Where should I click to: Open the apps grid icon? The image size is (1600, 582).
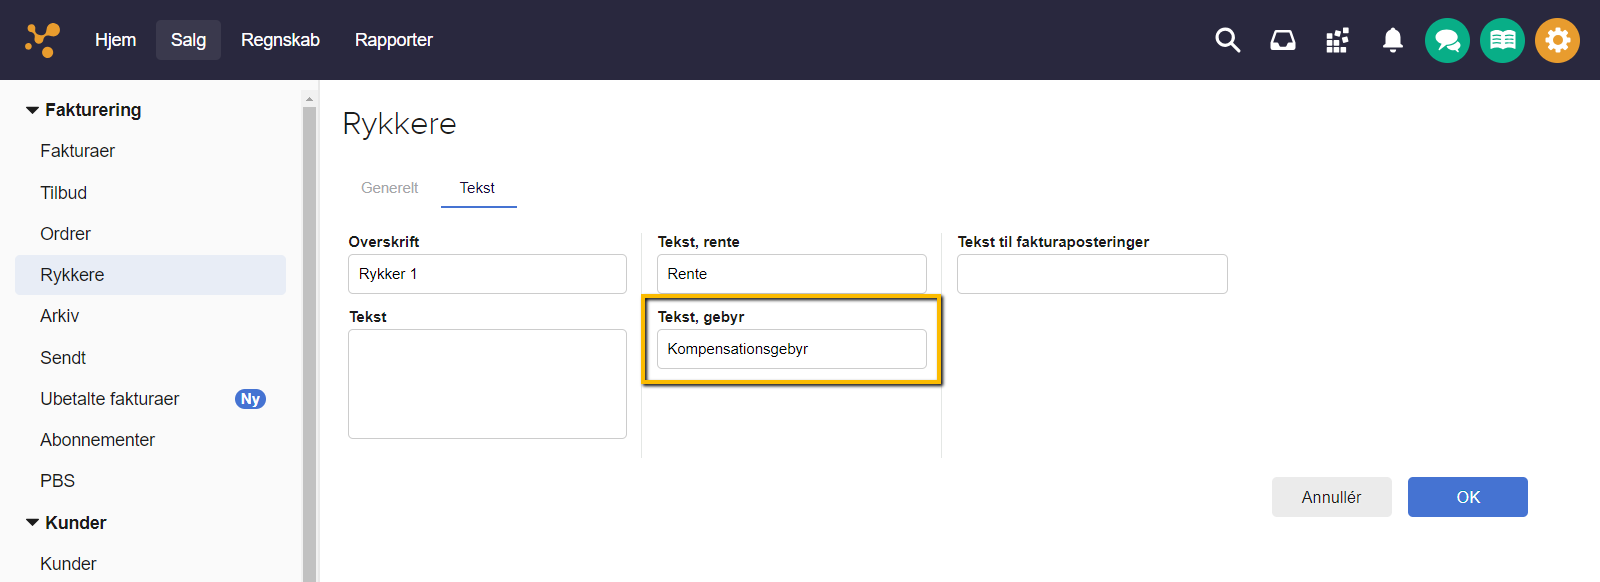pyautogui.click(x=1337, y=40)
